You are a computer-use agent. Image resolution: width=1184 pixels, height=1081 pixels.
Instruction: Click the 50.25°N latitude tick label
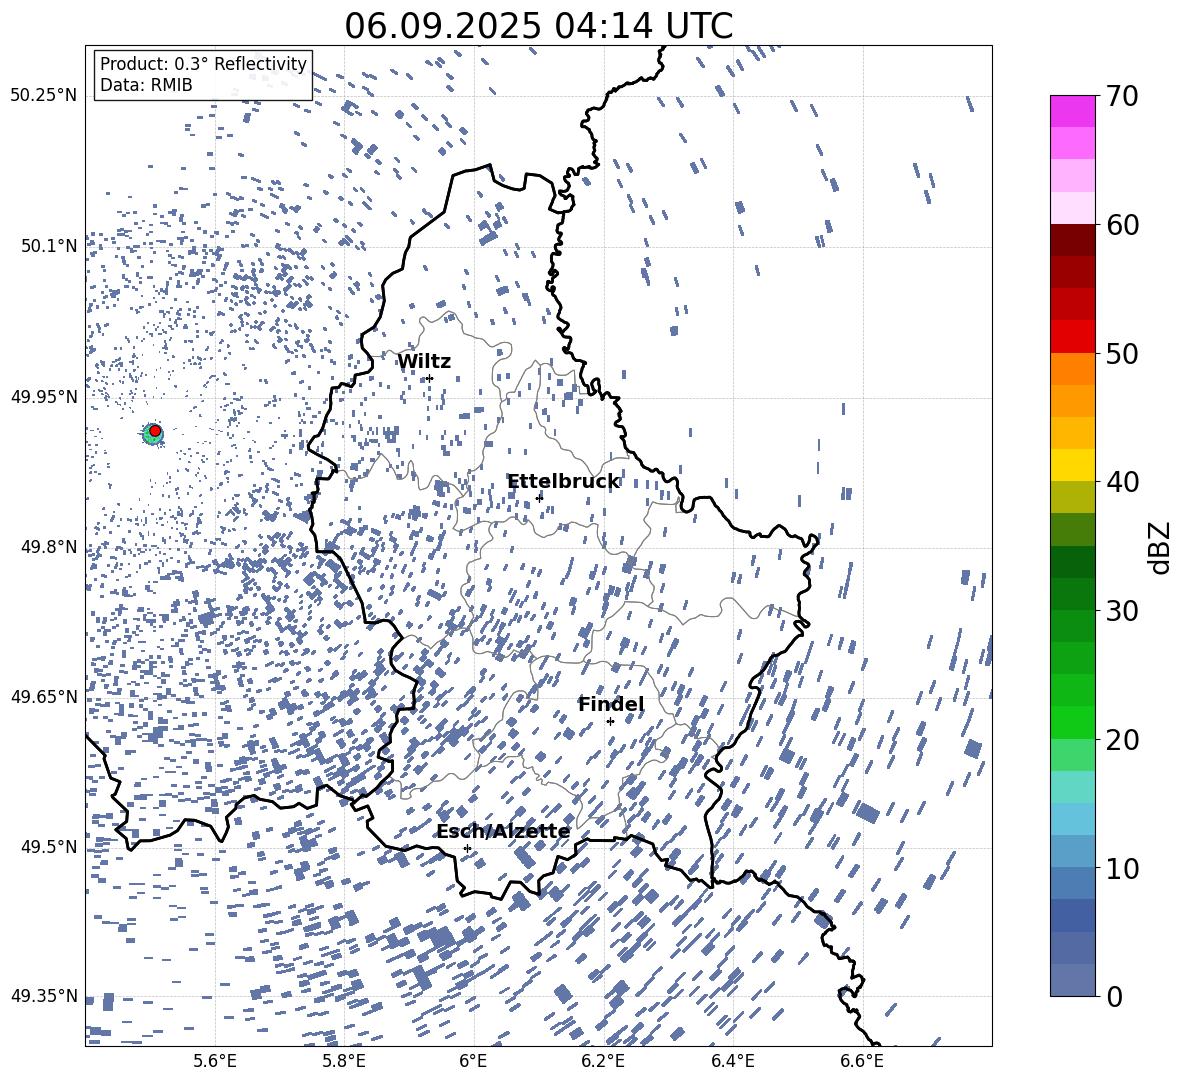click(44, 96)
